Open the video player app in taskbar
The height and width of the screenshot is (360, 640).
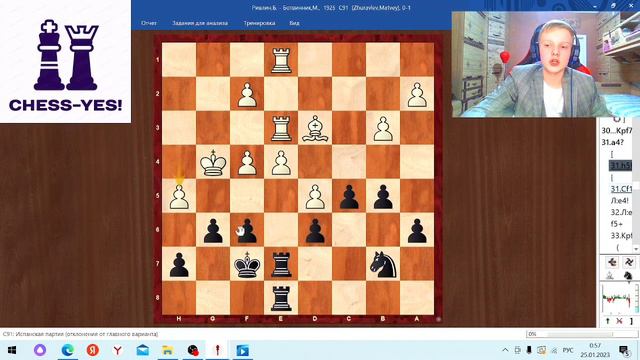coord(242,350)
